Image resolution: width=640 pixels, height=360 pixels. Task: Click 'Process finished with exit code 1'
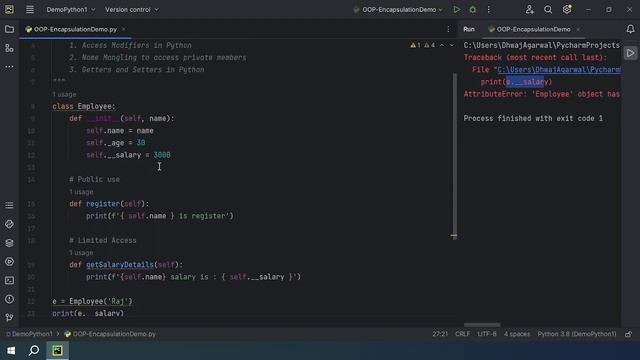[533, 118]
